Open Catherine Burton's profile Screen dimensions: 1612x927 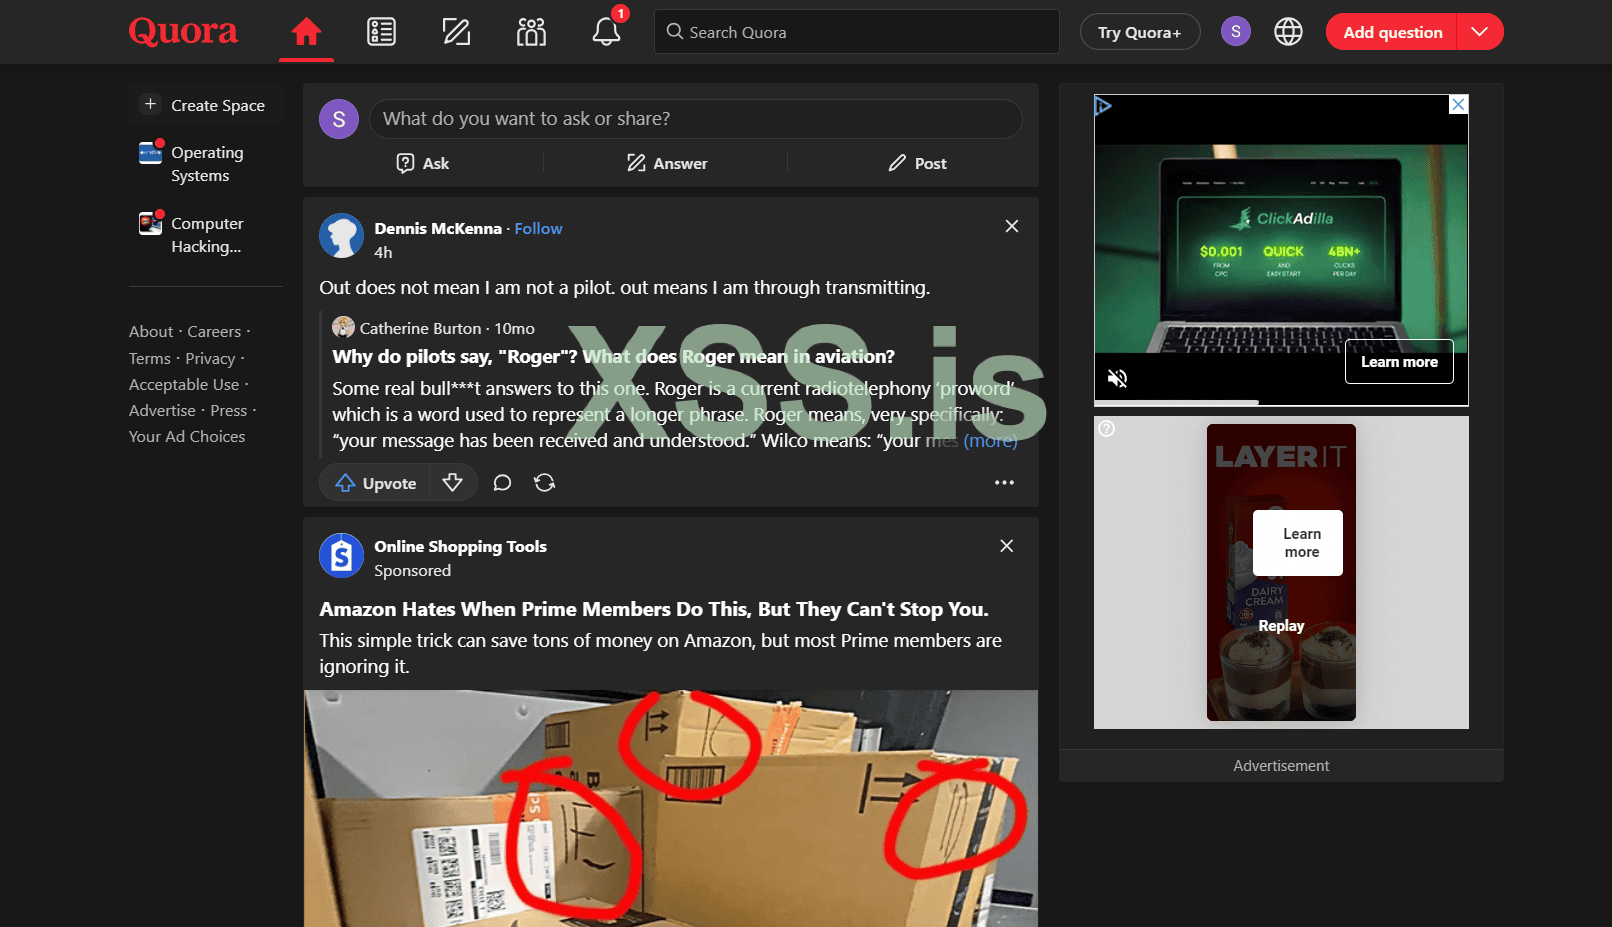(x=421, y=329)
